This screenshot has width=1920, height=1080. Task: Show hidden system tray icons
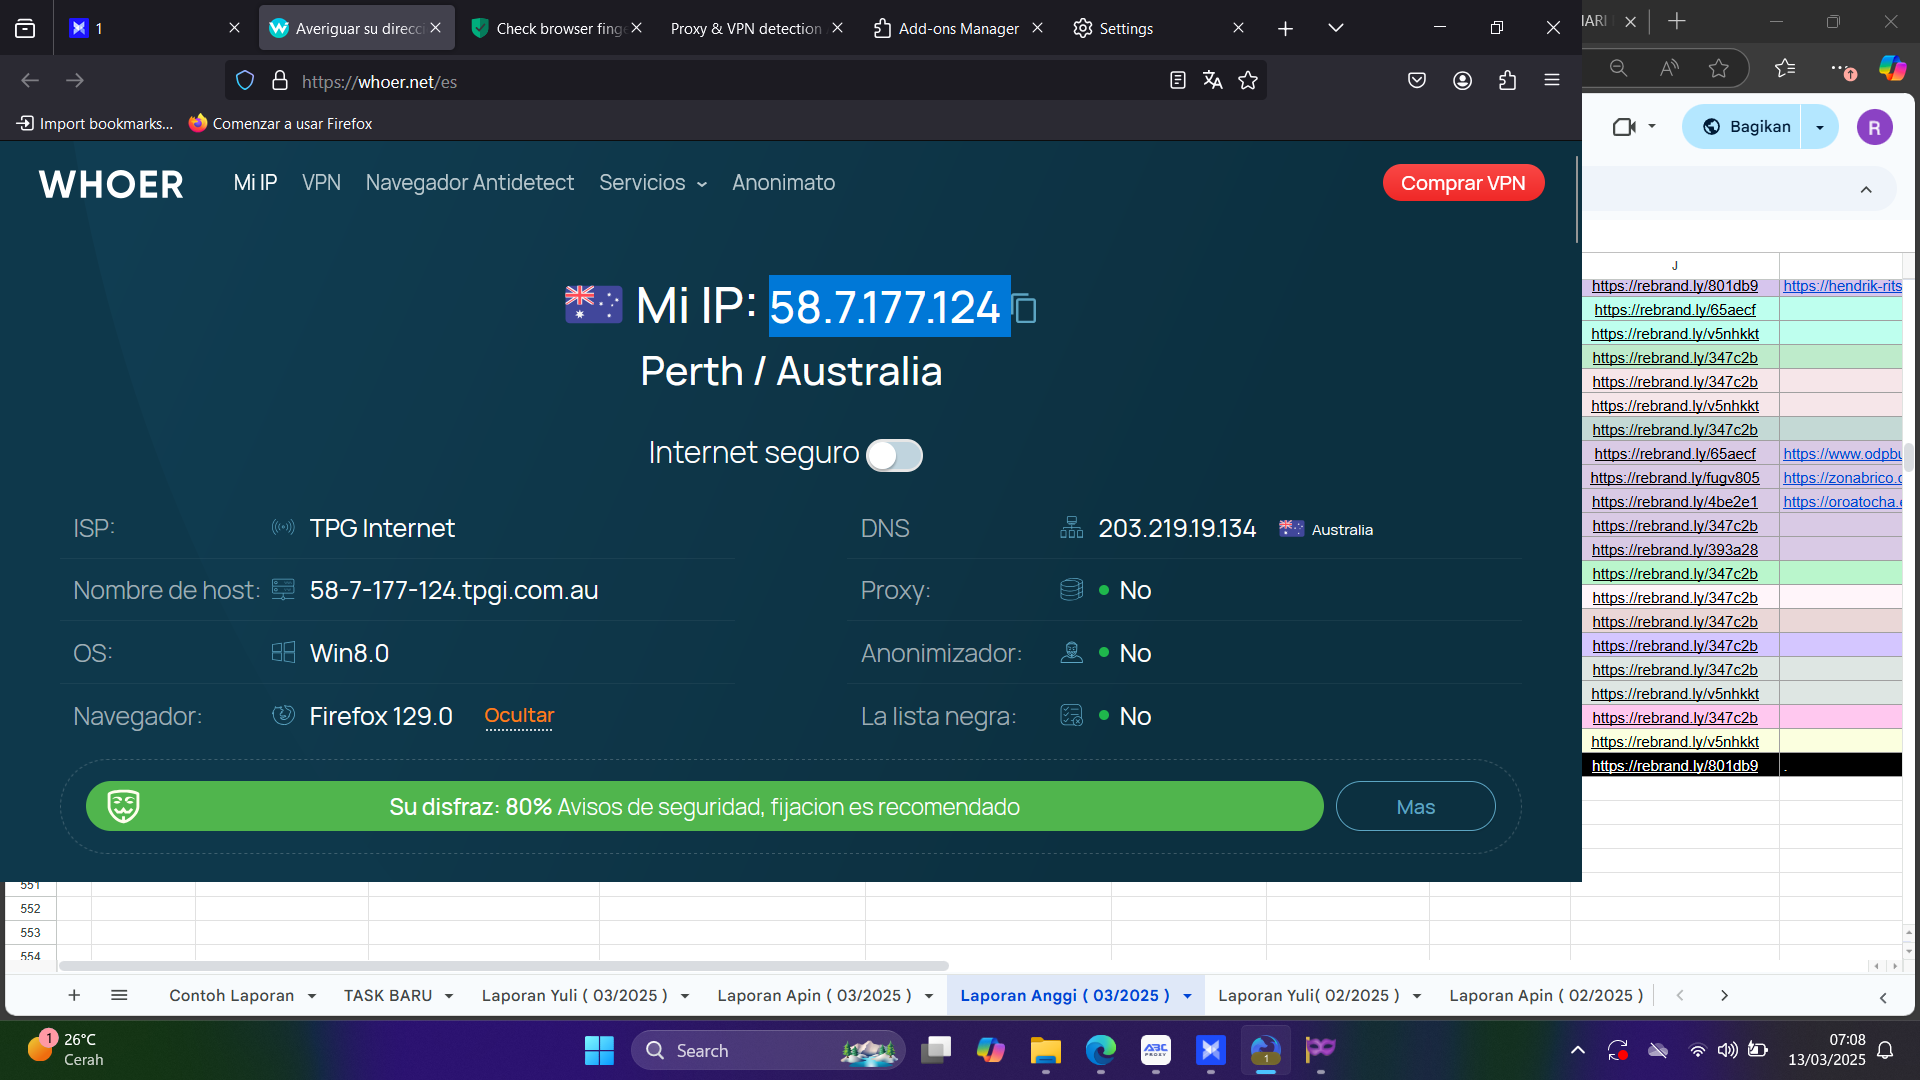click(x=1578, y=1050)
